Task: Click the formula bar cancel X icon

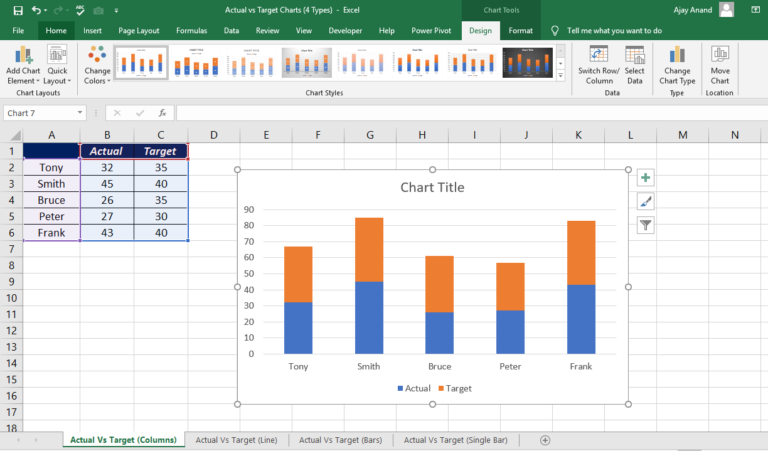Action: (117, 113)
